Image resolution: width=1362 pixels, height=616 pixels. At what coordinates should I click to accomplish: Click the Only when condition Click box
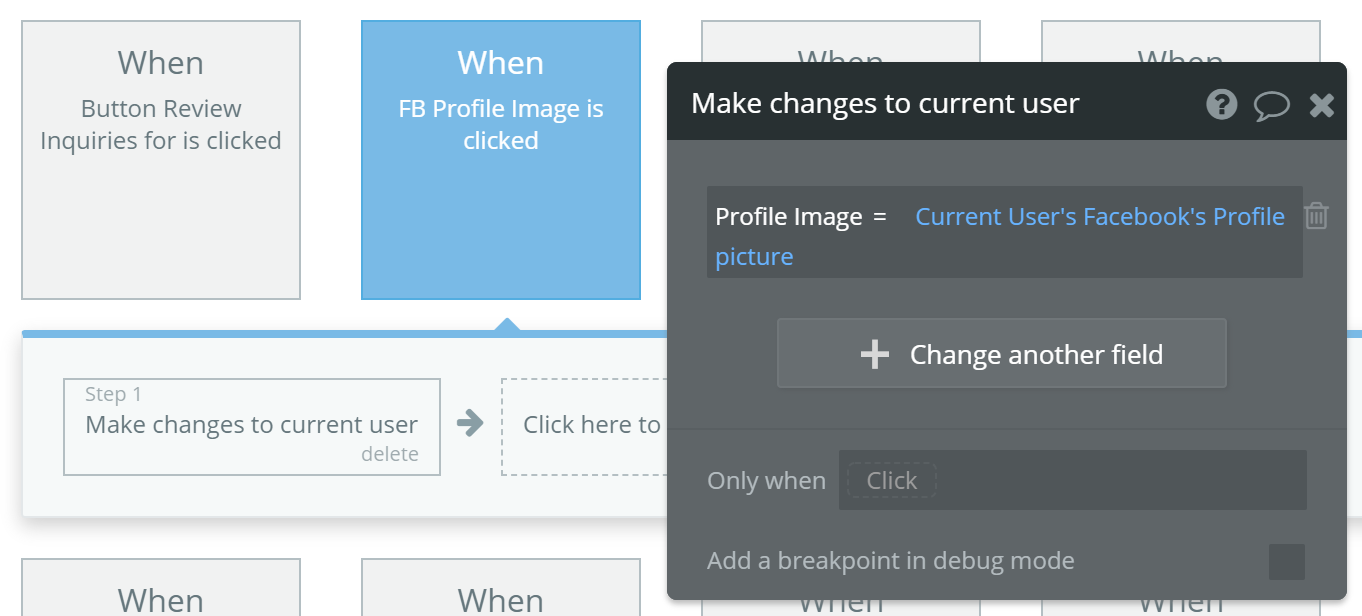(891, 480)
